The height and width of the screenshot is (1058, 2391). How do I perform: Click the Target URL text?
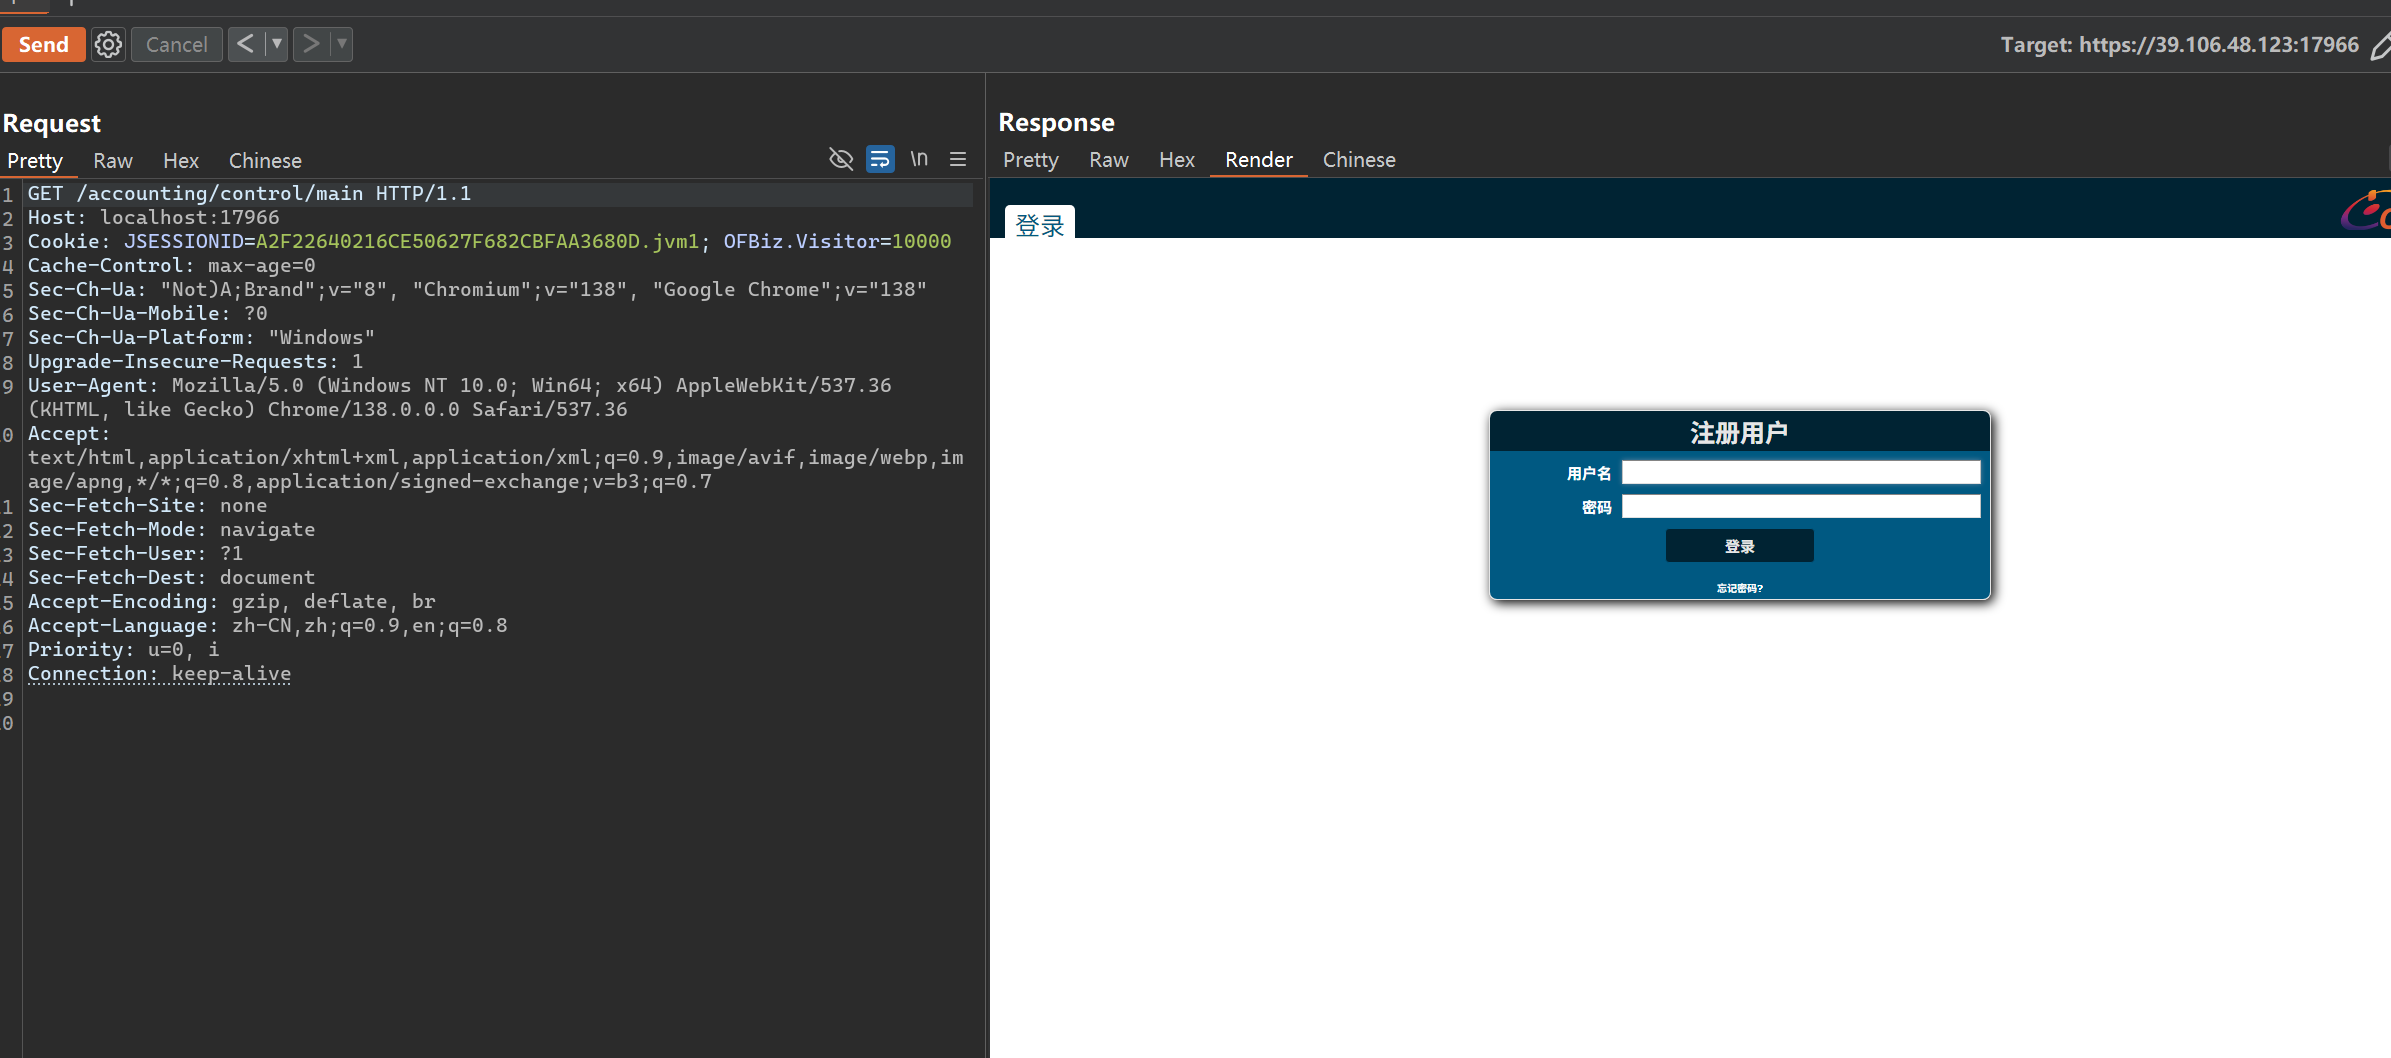pos(2179,45)
